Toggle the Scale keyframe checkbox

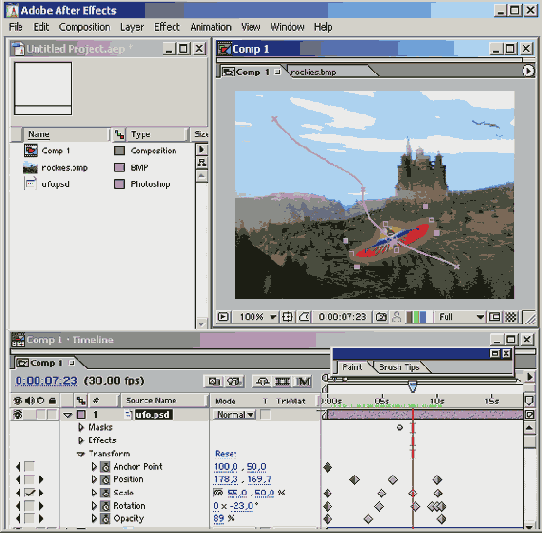pyautogui.click(x=30, y=493)
